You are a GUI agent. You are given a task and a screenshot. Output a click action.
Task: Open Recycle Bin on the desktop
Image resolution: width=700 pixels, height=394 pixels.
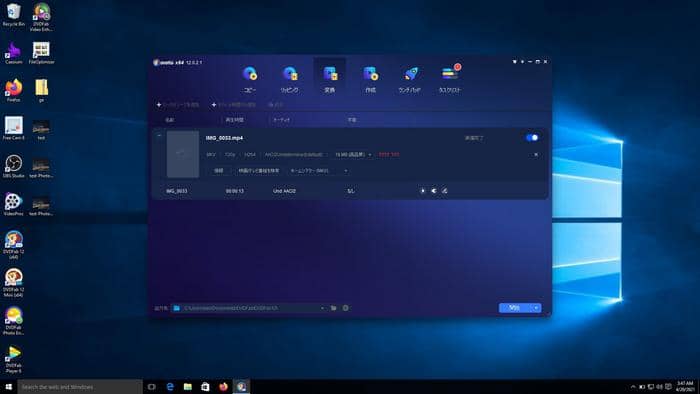pyautogui.click(x=13, y=15)
